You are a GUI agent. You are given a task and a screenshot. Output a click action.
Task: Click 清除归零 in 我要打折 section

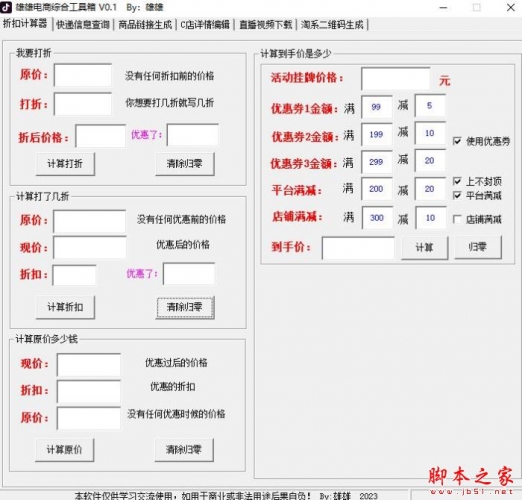(185, 164)
